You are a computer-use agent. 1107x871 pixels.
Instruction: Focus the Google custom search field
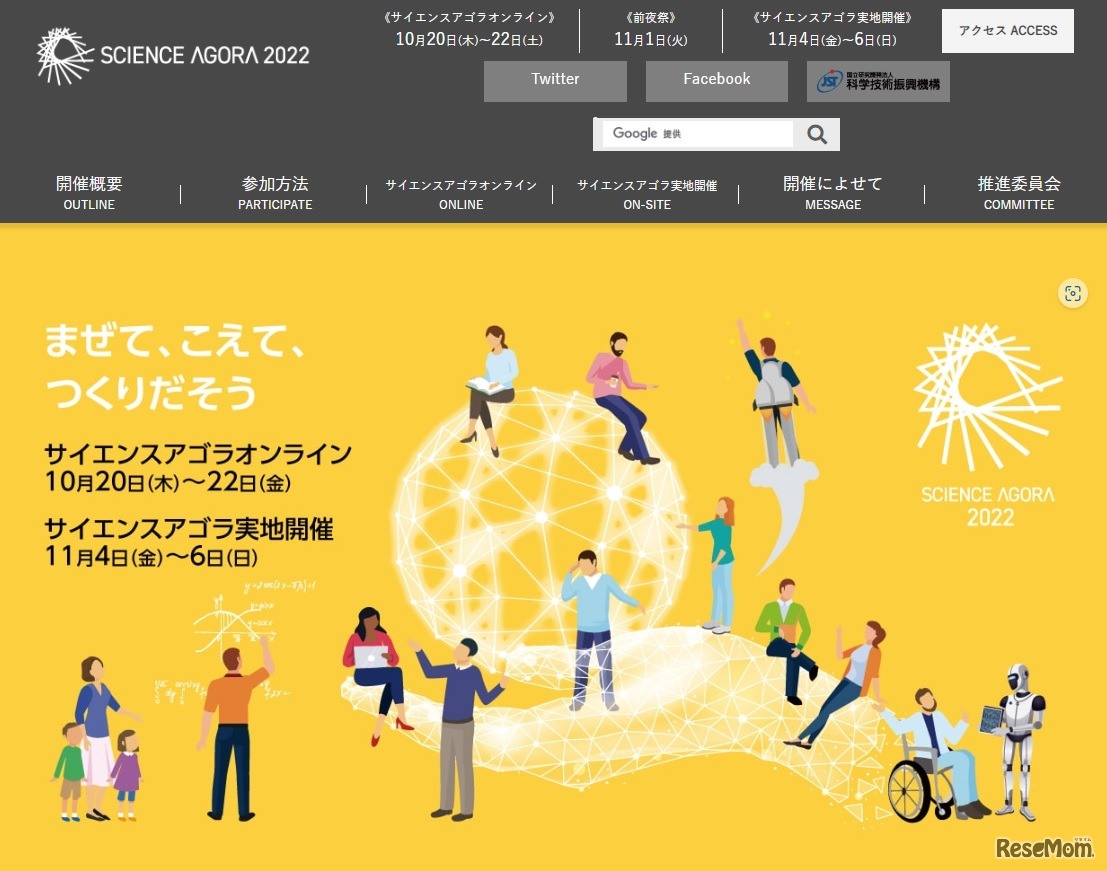(697, 134)
